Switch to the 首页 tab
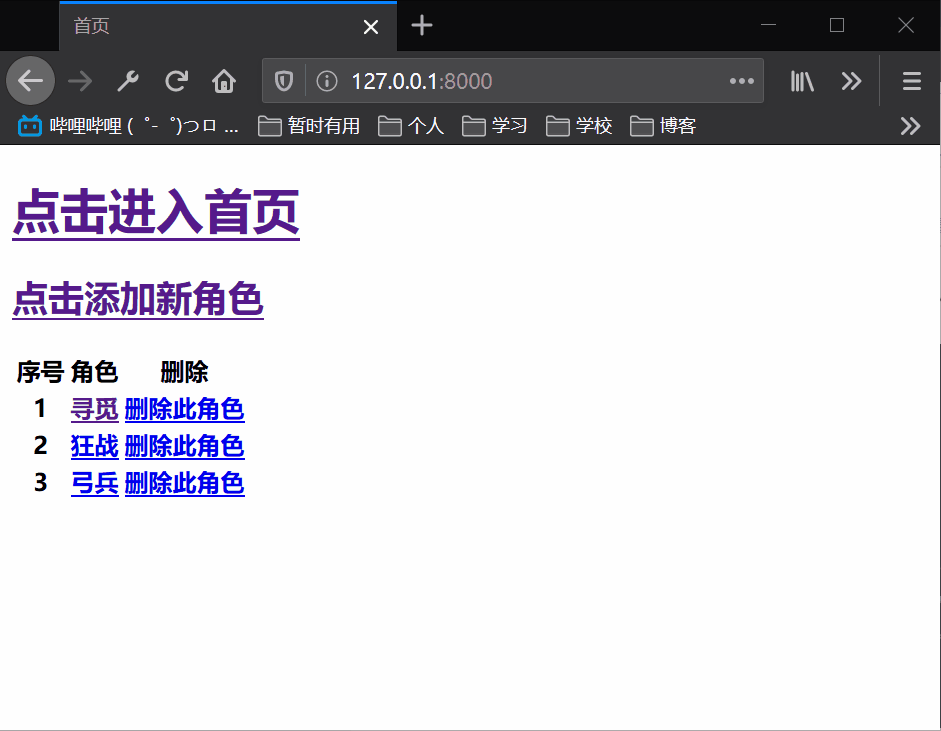This screenshot has width=941, height=731. 200,27
